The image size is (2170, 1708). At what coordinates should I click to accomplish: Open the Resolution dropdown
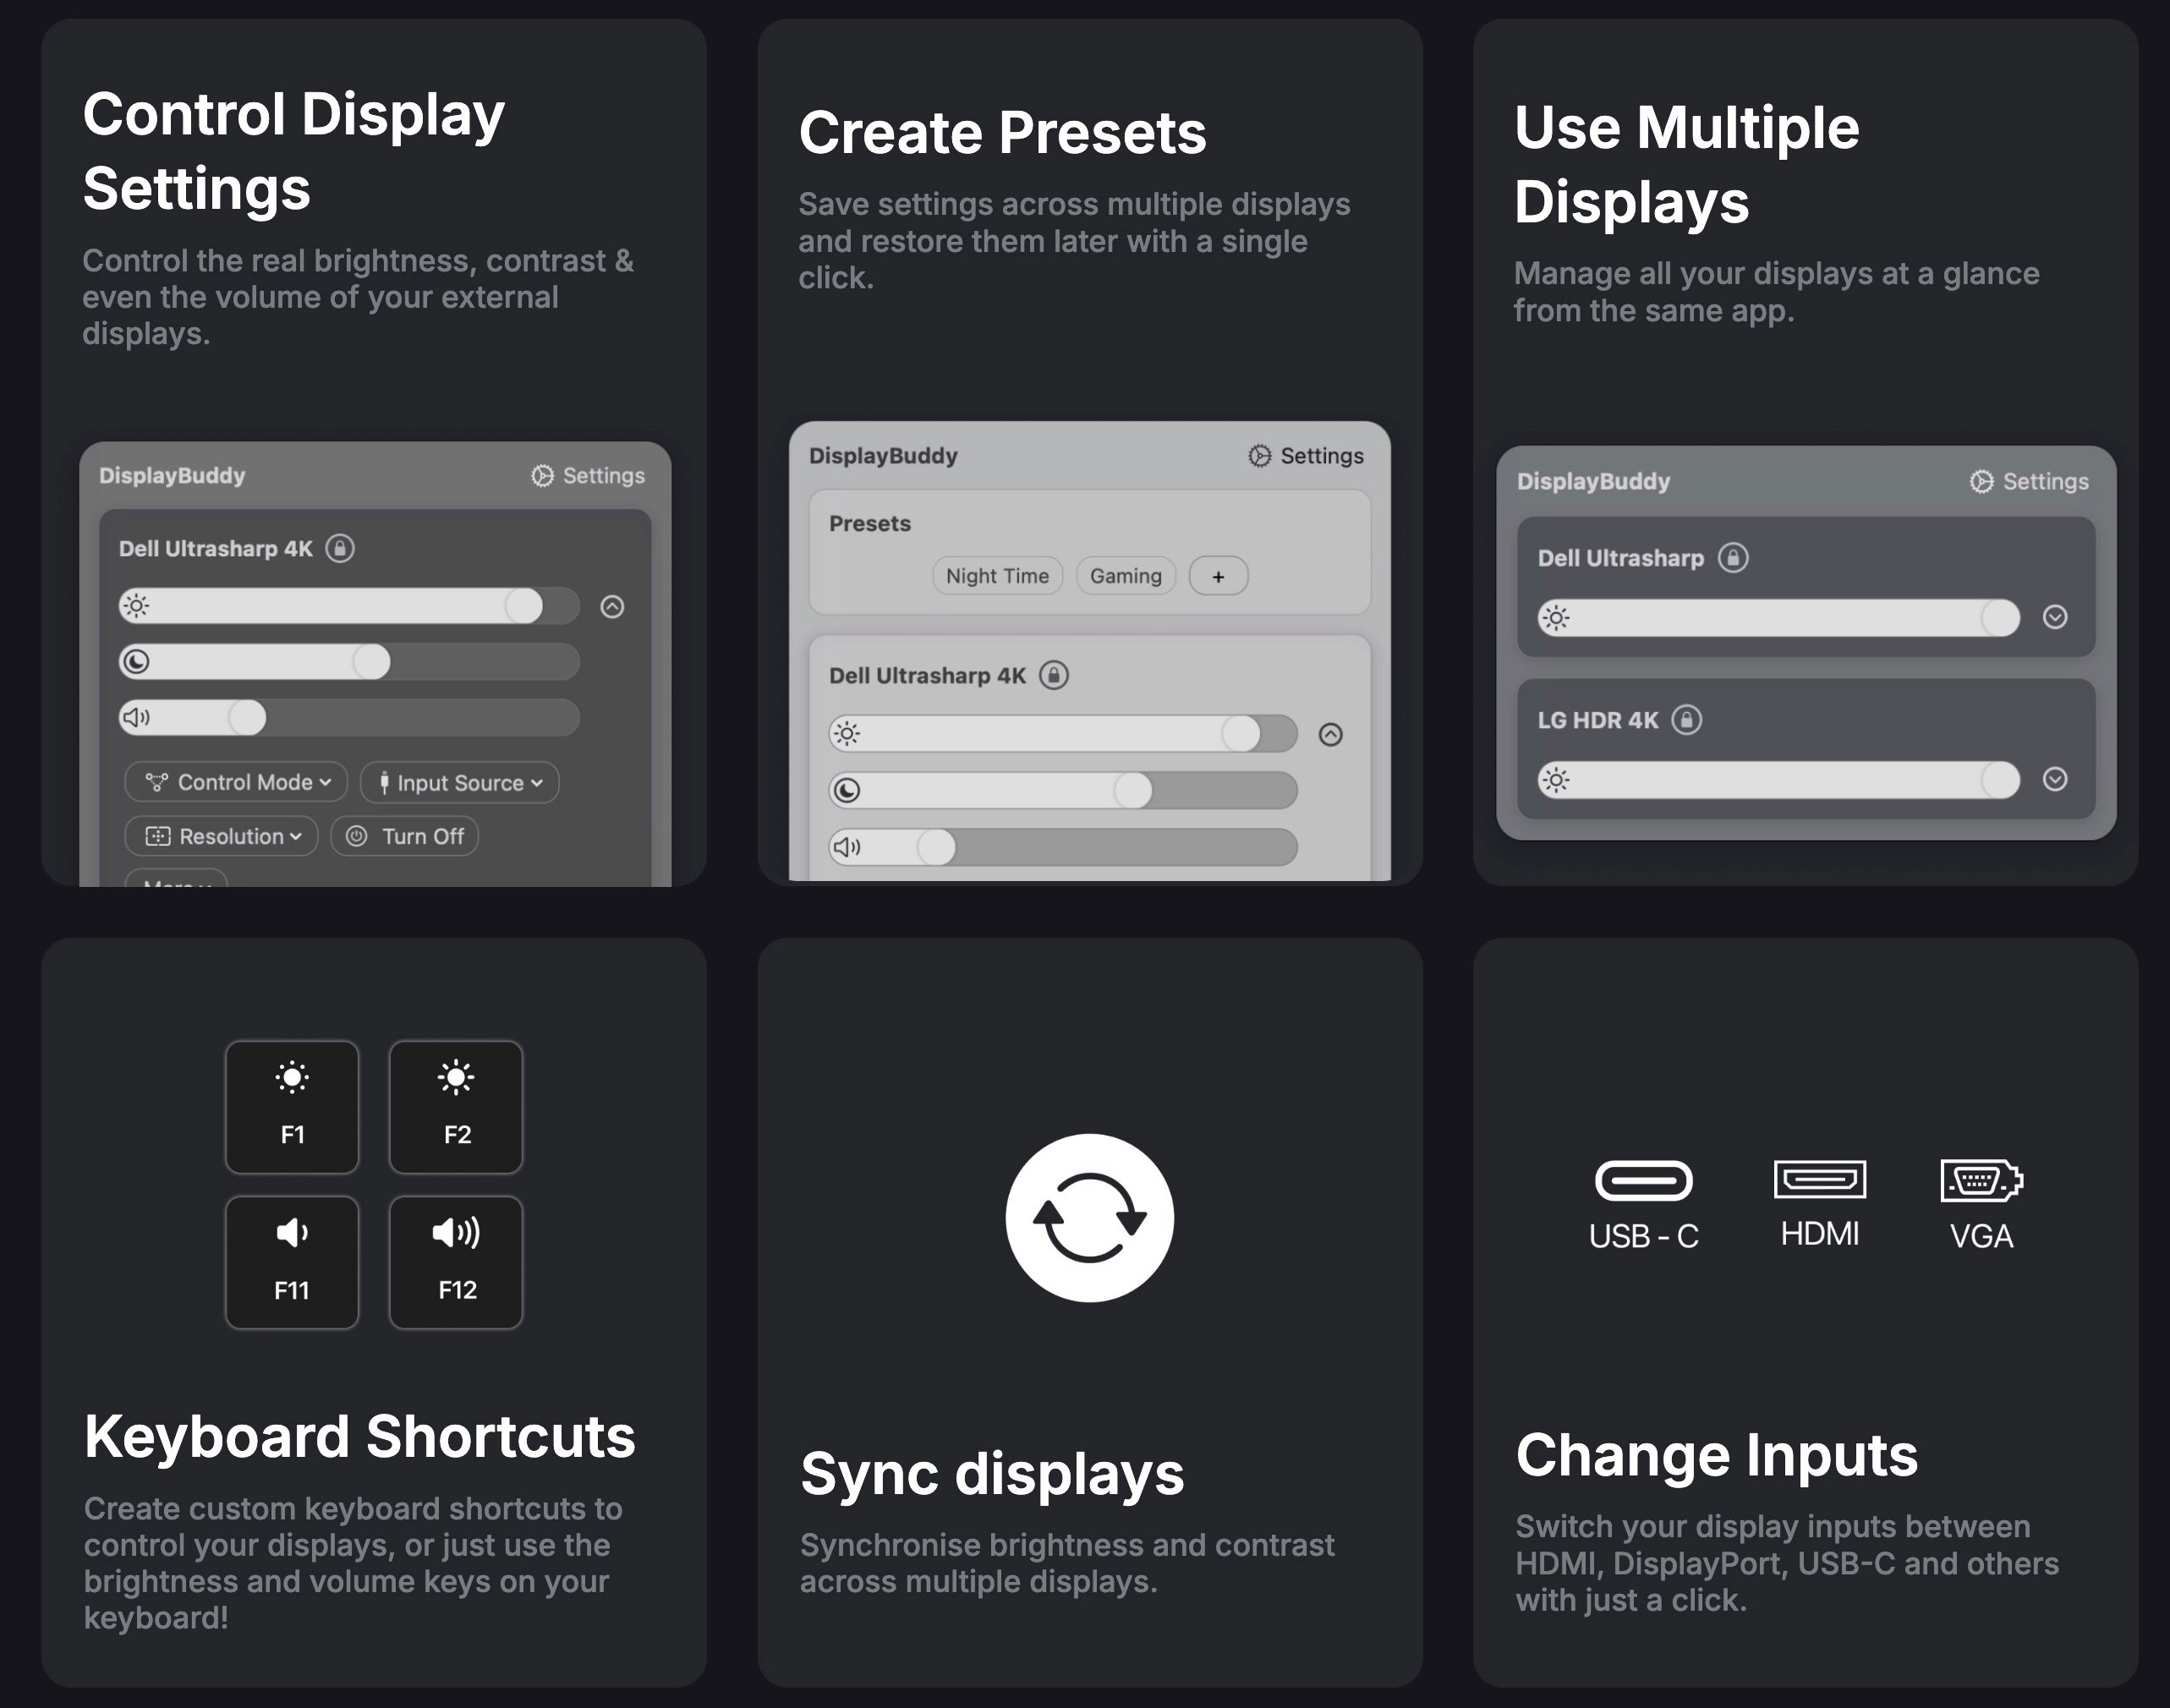[x=222, y=837]
